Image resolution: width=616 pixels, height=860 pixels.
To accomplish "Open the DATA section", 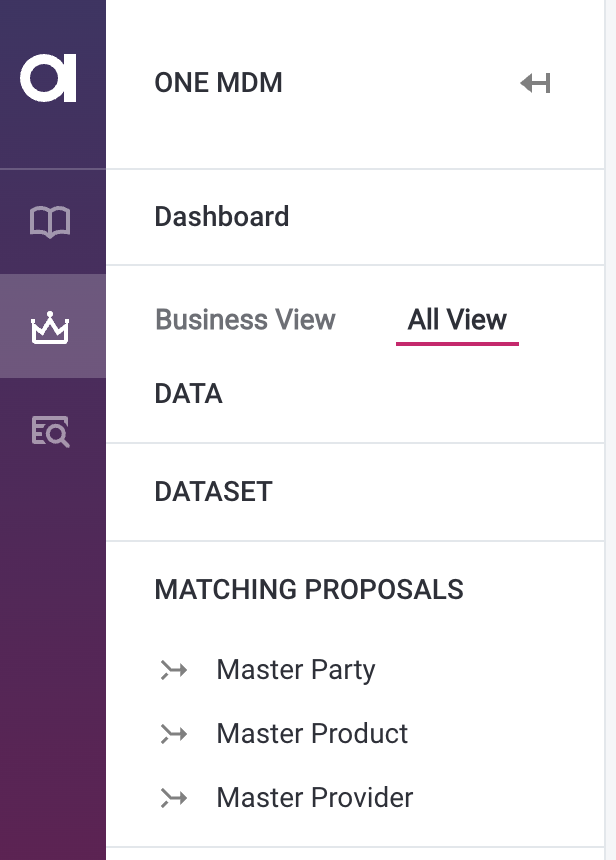I will 186,394.
